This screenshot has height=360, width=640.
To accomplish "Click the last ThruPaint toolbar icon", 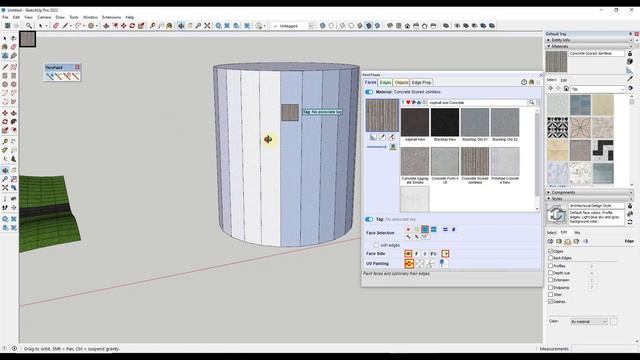I will tap(76, 76).
